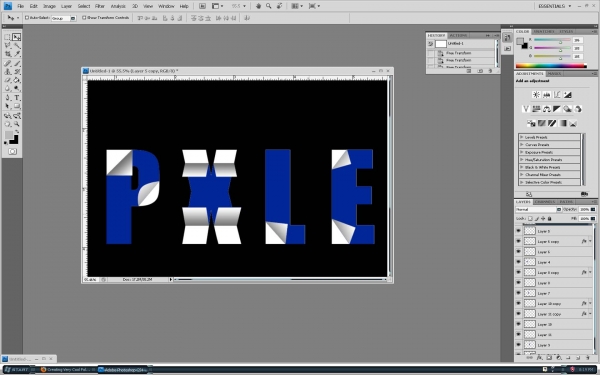Select the Rectangular Marquee tool
Image resolution: width=600 pixels, height=375 pixels.
tap(7, 37)
